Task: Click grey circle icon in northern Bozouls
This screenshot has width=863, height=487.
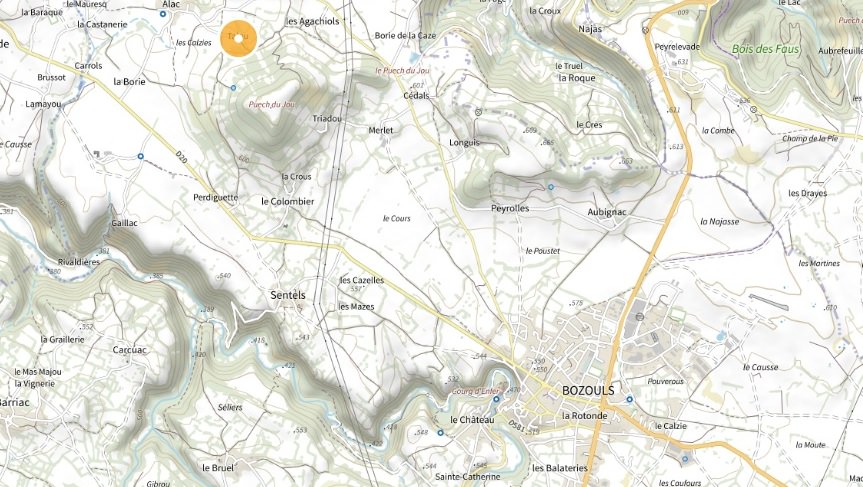Action: (x=640, y=317)
